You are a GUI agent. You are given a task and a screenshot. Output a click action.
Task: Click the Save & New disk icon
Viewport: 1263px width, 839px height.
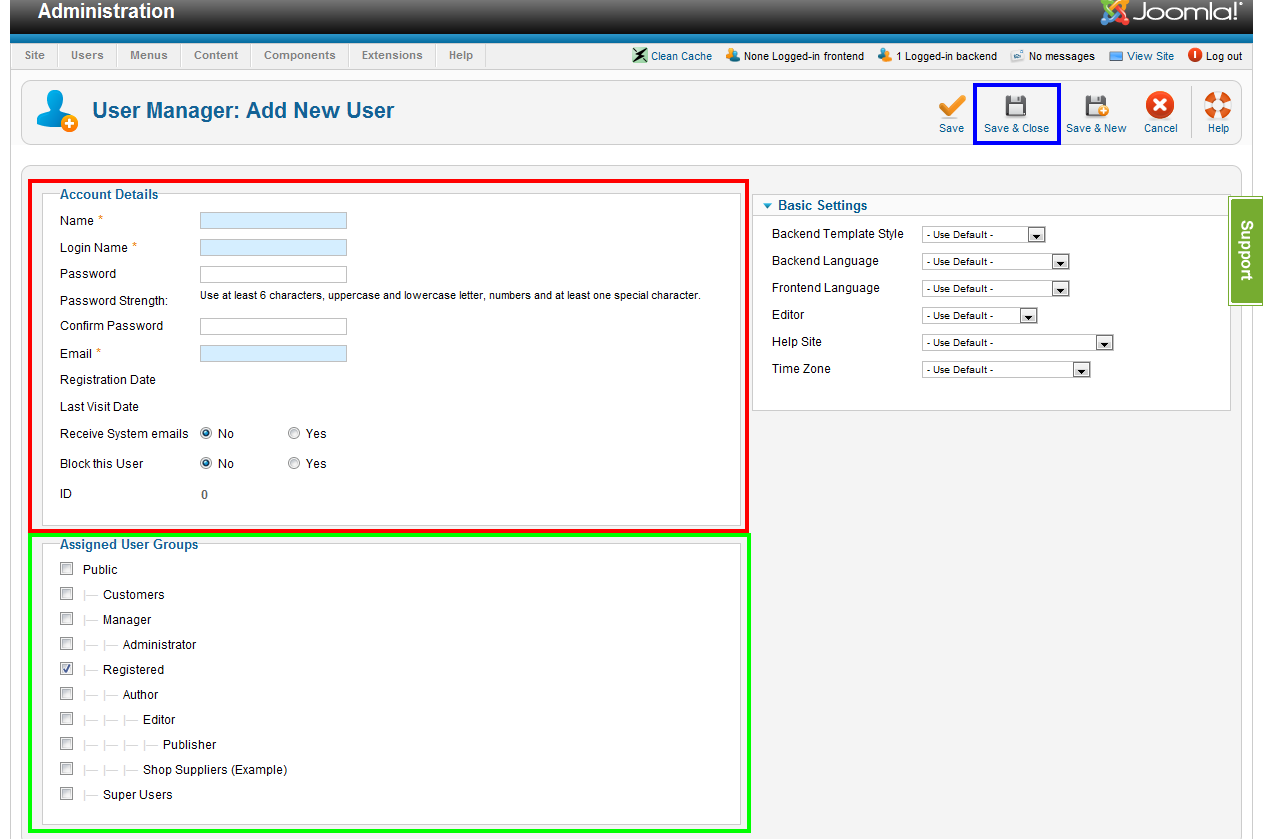pos(1096,105)
